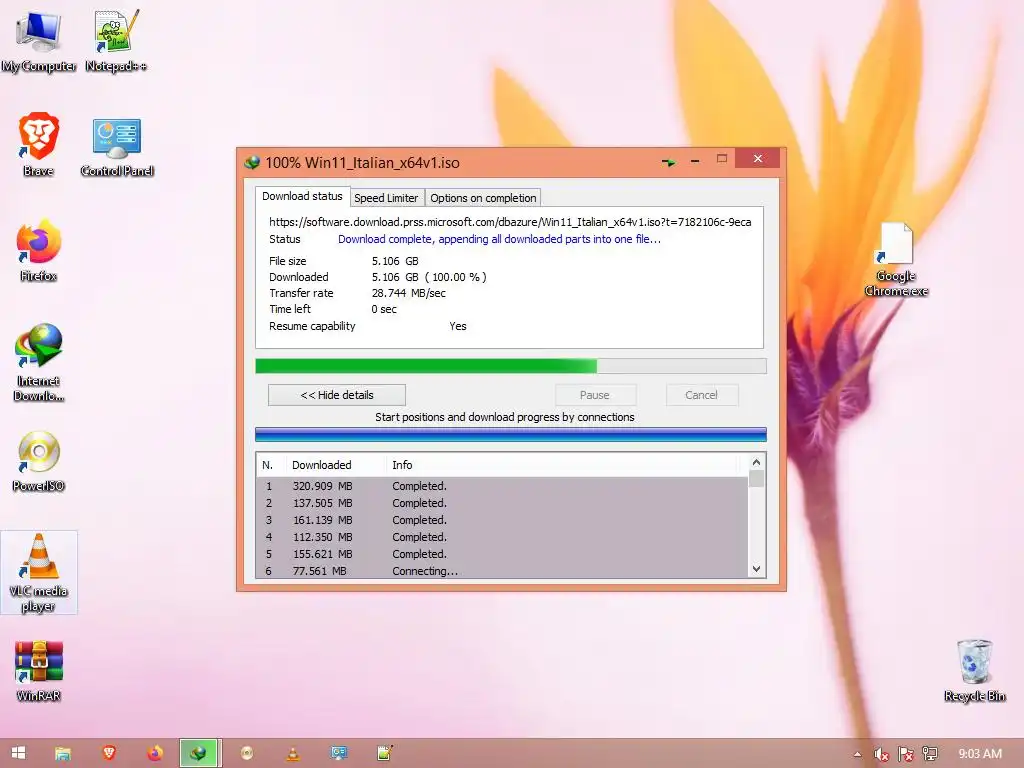Click the connections list scrollbar thumb
The image size is (1024, 768).
click(x=756, y=479)
